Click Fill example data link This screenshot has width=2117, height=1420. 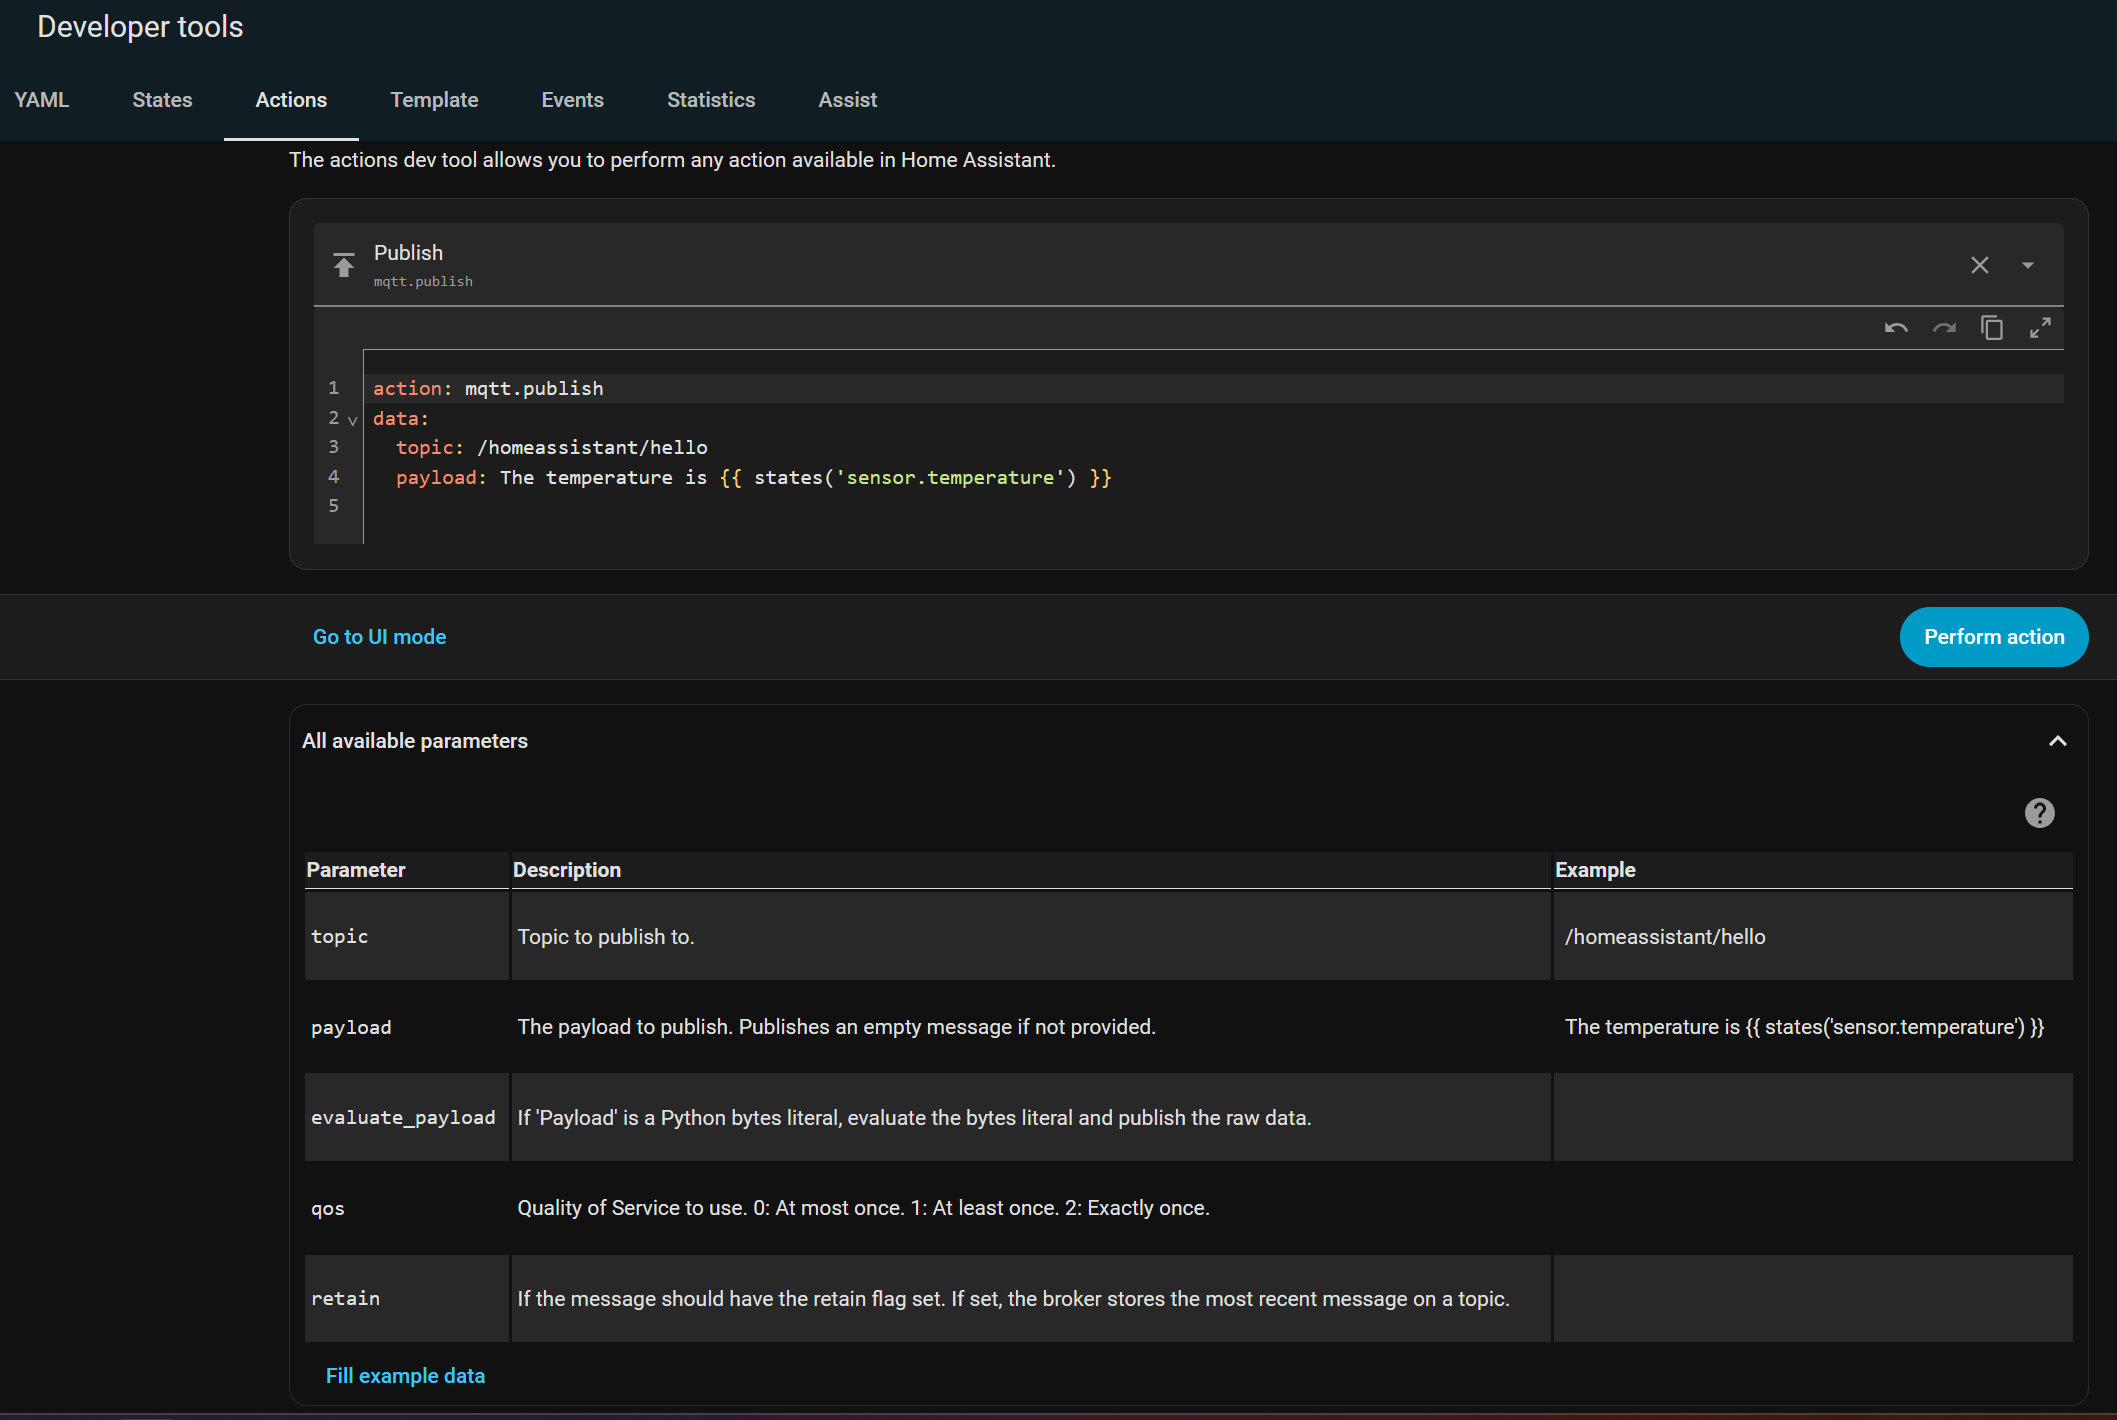(405, 1376)
